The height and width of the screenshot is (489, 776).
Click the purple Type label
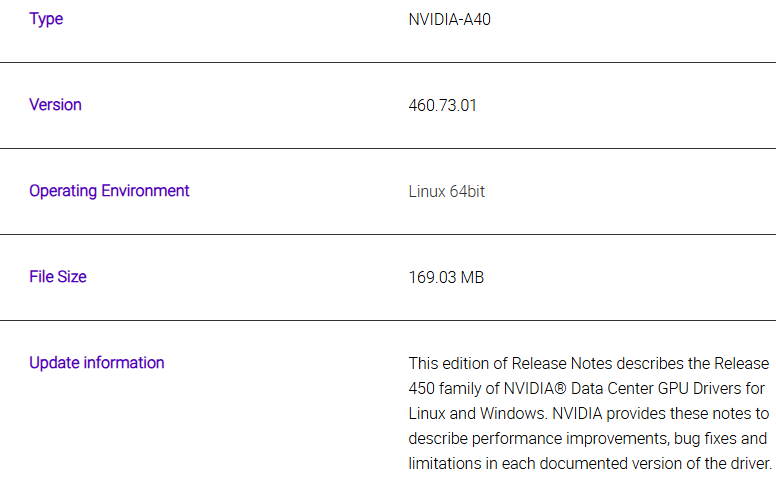coord(46,19)
